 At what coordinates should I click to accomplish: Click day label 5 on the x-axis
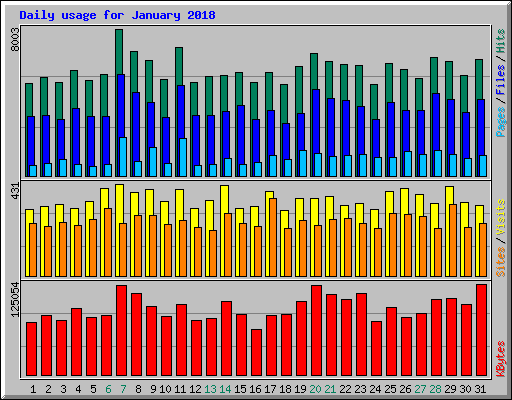click(x=93, y=389)
